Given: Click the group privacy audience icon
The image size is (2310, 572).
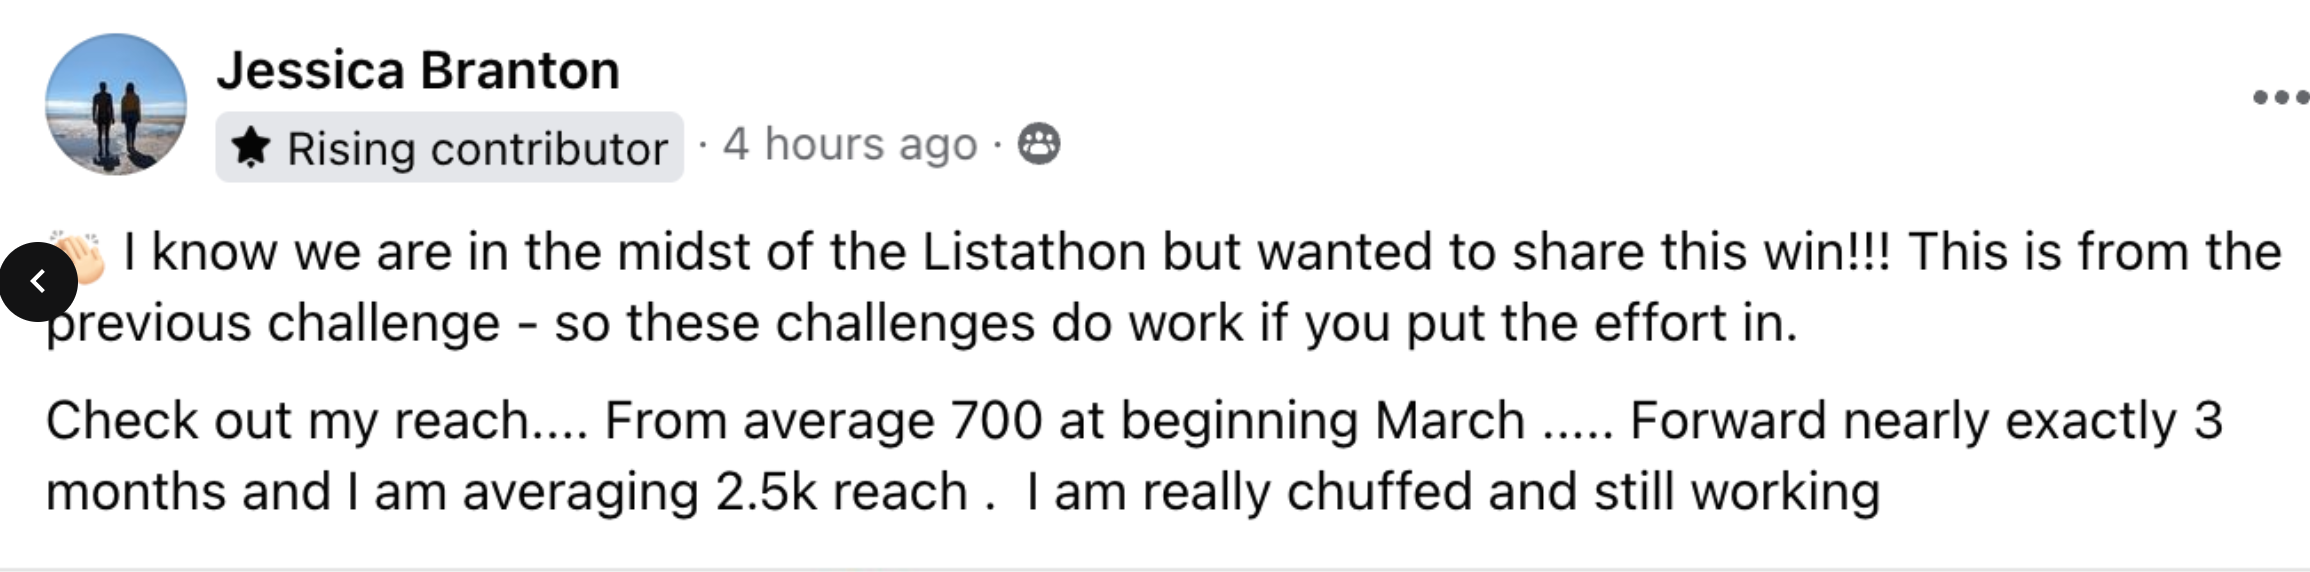Looking at the screenshot, I should click(x=1038, y=145).
